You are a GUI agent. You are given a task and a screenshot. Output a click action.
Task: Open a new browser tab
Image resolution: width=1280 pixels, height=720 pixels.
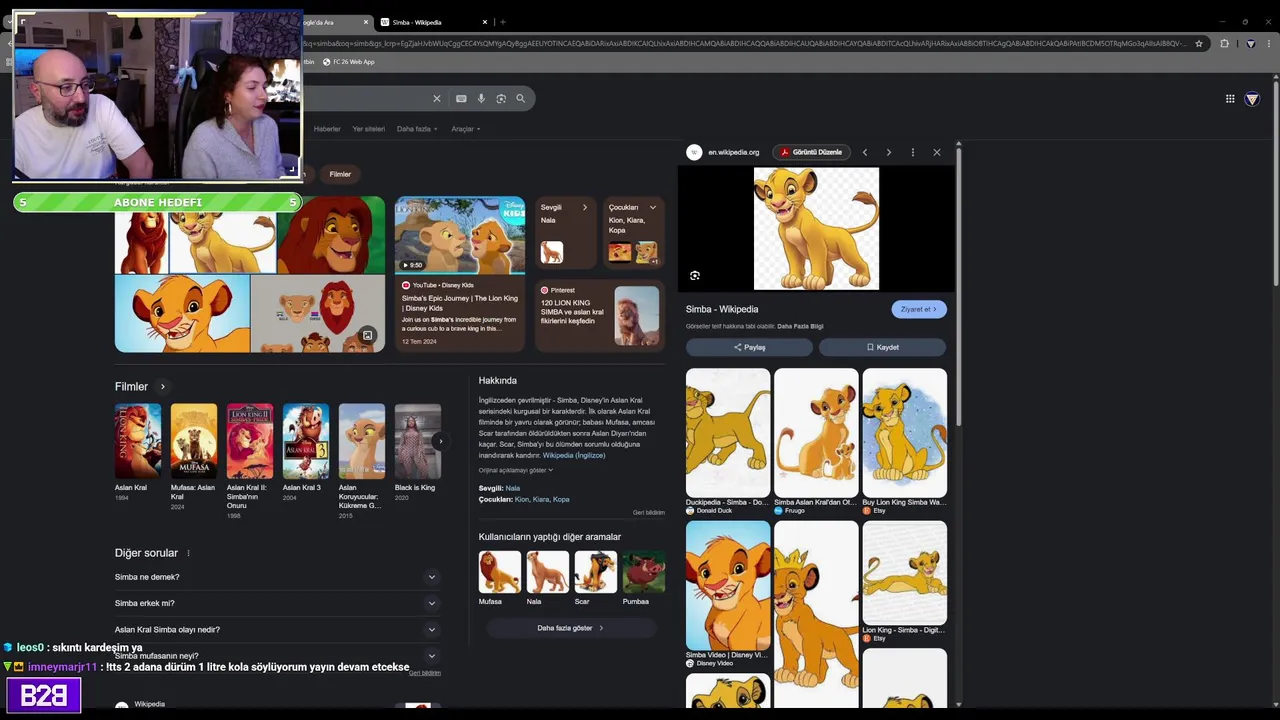pos(503,22)
